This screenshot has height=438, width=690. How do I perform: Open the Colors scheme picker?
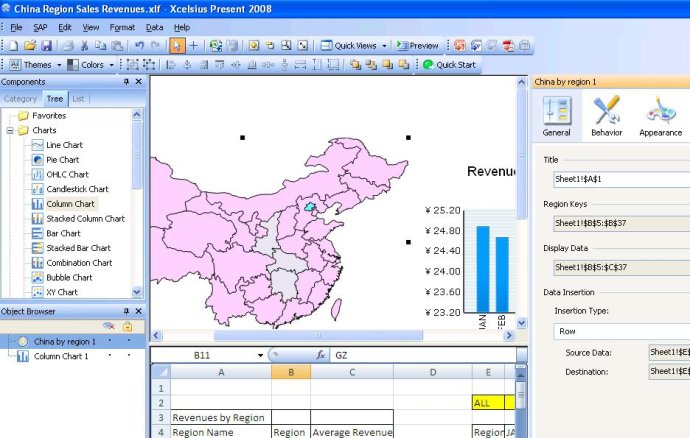pos(92,65)
